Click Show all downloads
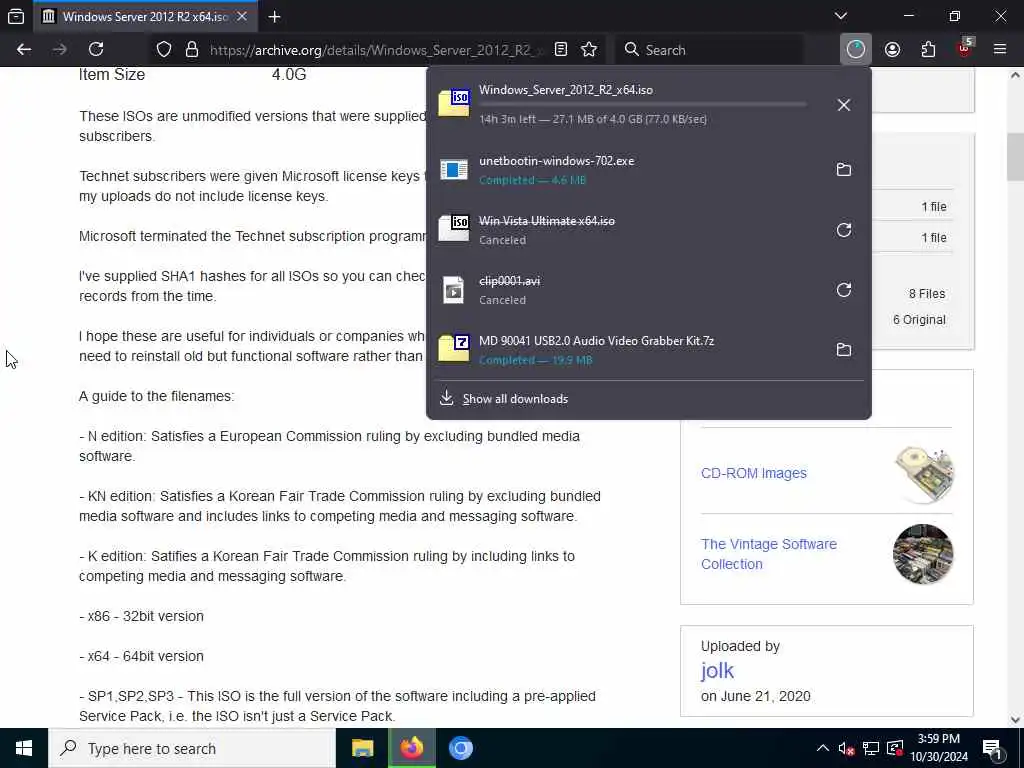This screenshot has width=1024, height=768. (515, 399)
